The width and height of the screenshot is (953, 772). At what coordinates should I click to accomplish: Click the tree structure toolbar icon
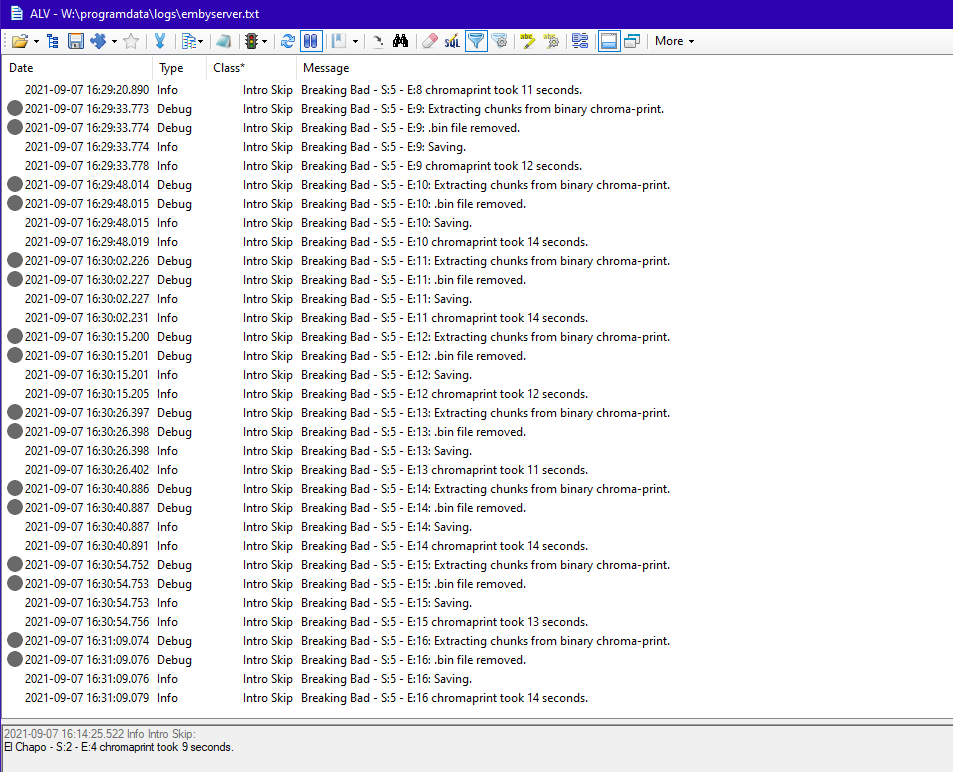pyautogui.click(x=53, y=41)
